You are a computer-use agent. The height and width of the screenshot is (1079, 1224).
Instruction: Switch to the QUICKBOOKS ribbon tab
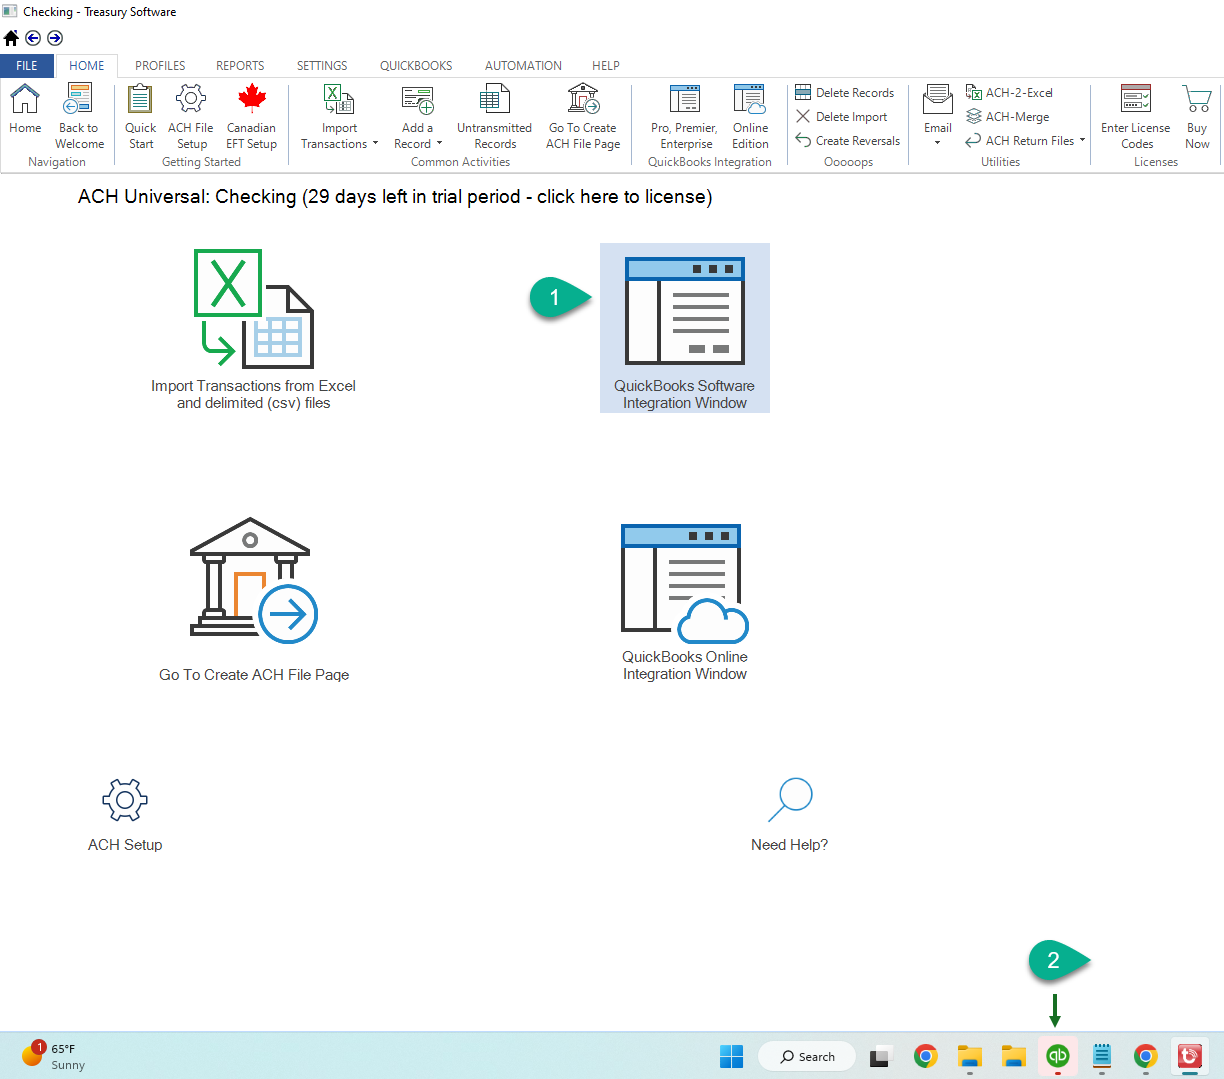tap(415, 65)
